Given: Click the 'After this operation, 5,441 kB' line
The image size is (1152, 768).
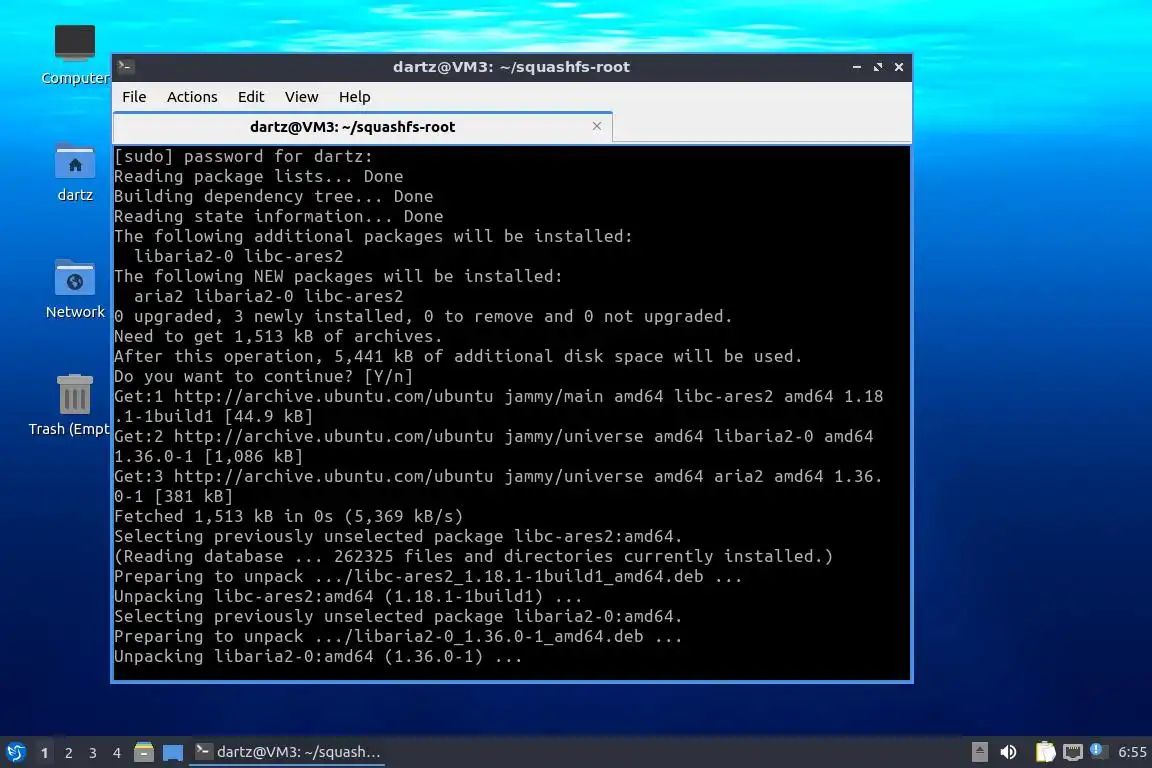Looking at the screenshot, I should 458,356.
